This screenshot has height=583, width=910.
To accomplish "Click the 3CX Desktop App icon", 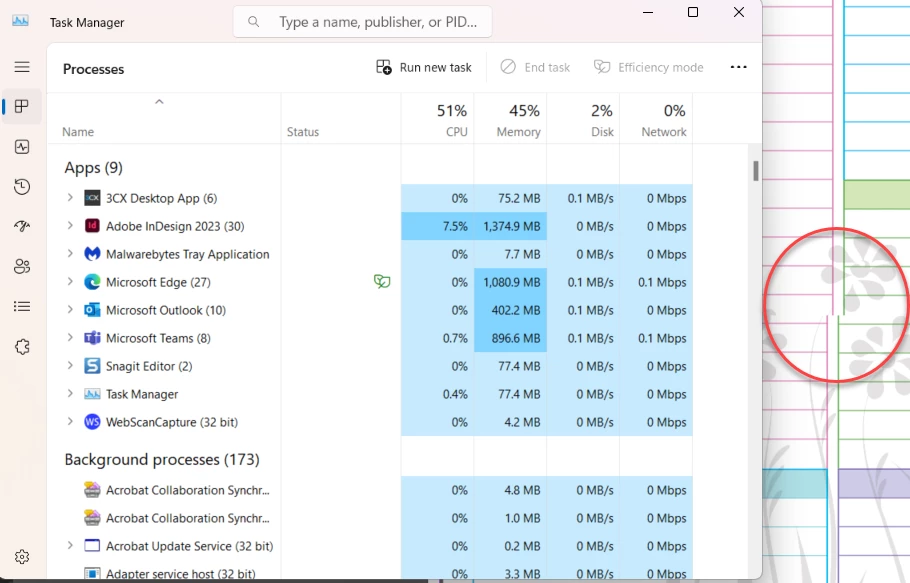I will point(92,198).
